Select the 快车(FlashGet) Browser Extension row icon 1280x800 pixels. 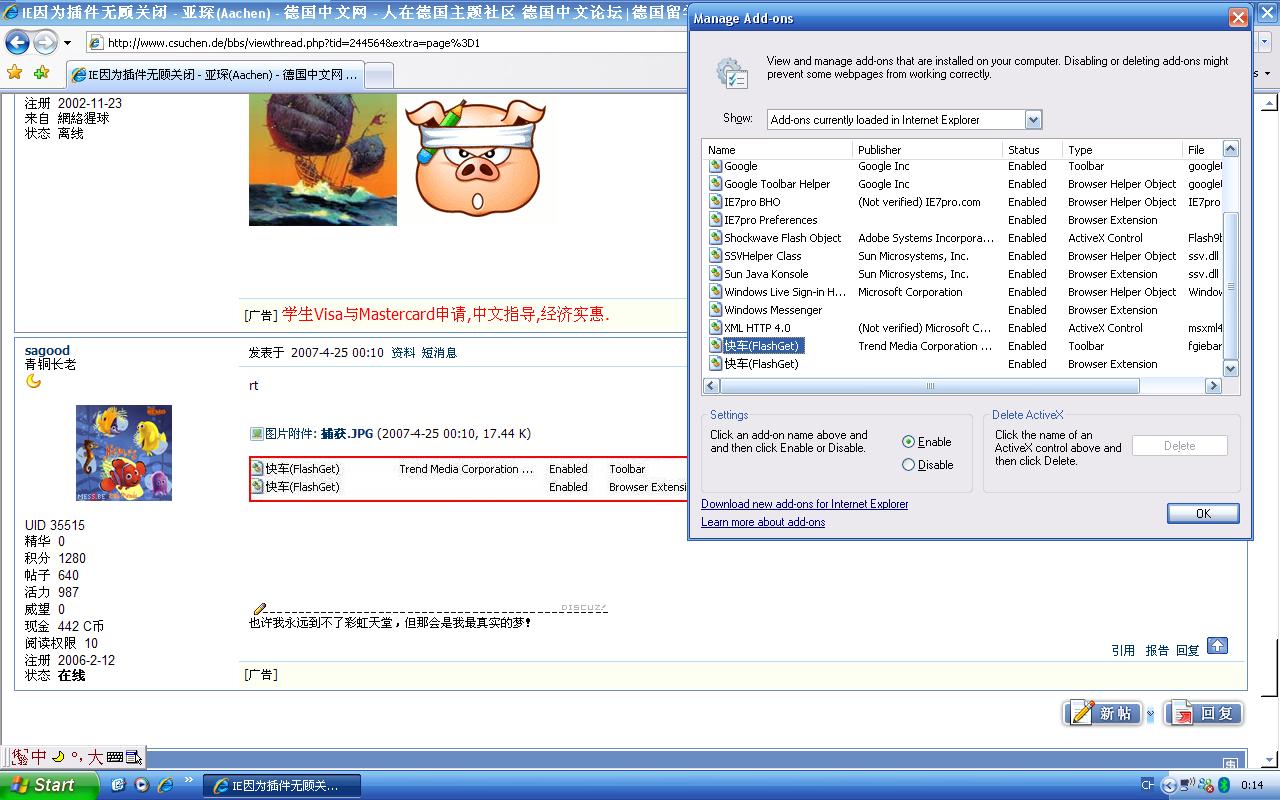pyautogui.click(x=715, y=364)
